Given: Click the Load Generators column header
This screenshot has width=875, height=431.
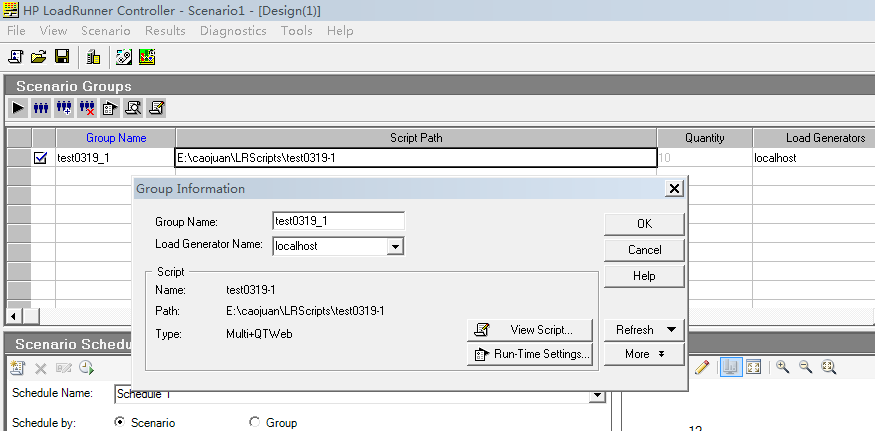Looking at the screenshot, I should pyautogui.click(x=814, y=138).
